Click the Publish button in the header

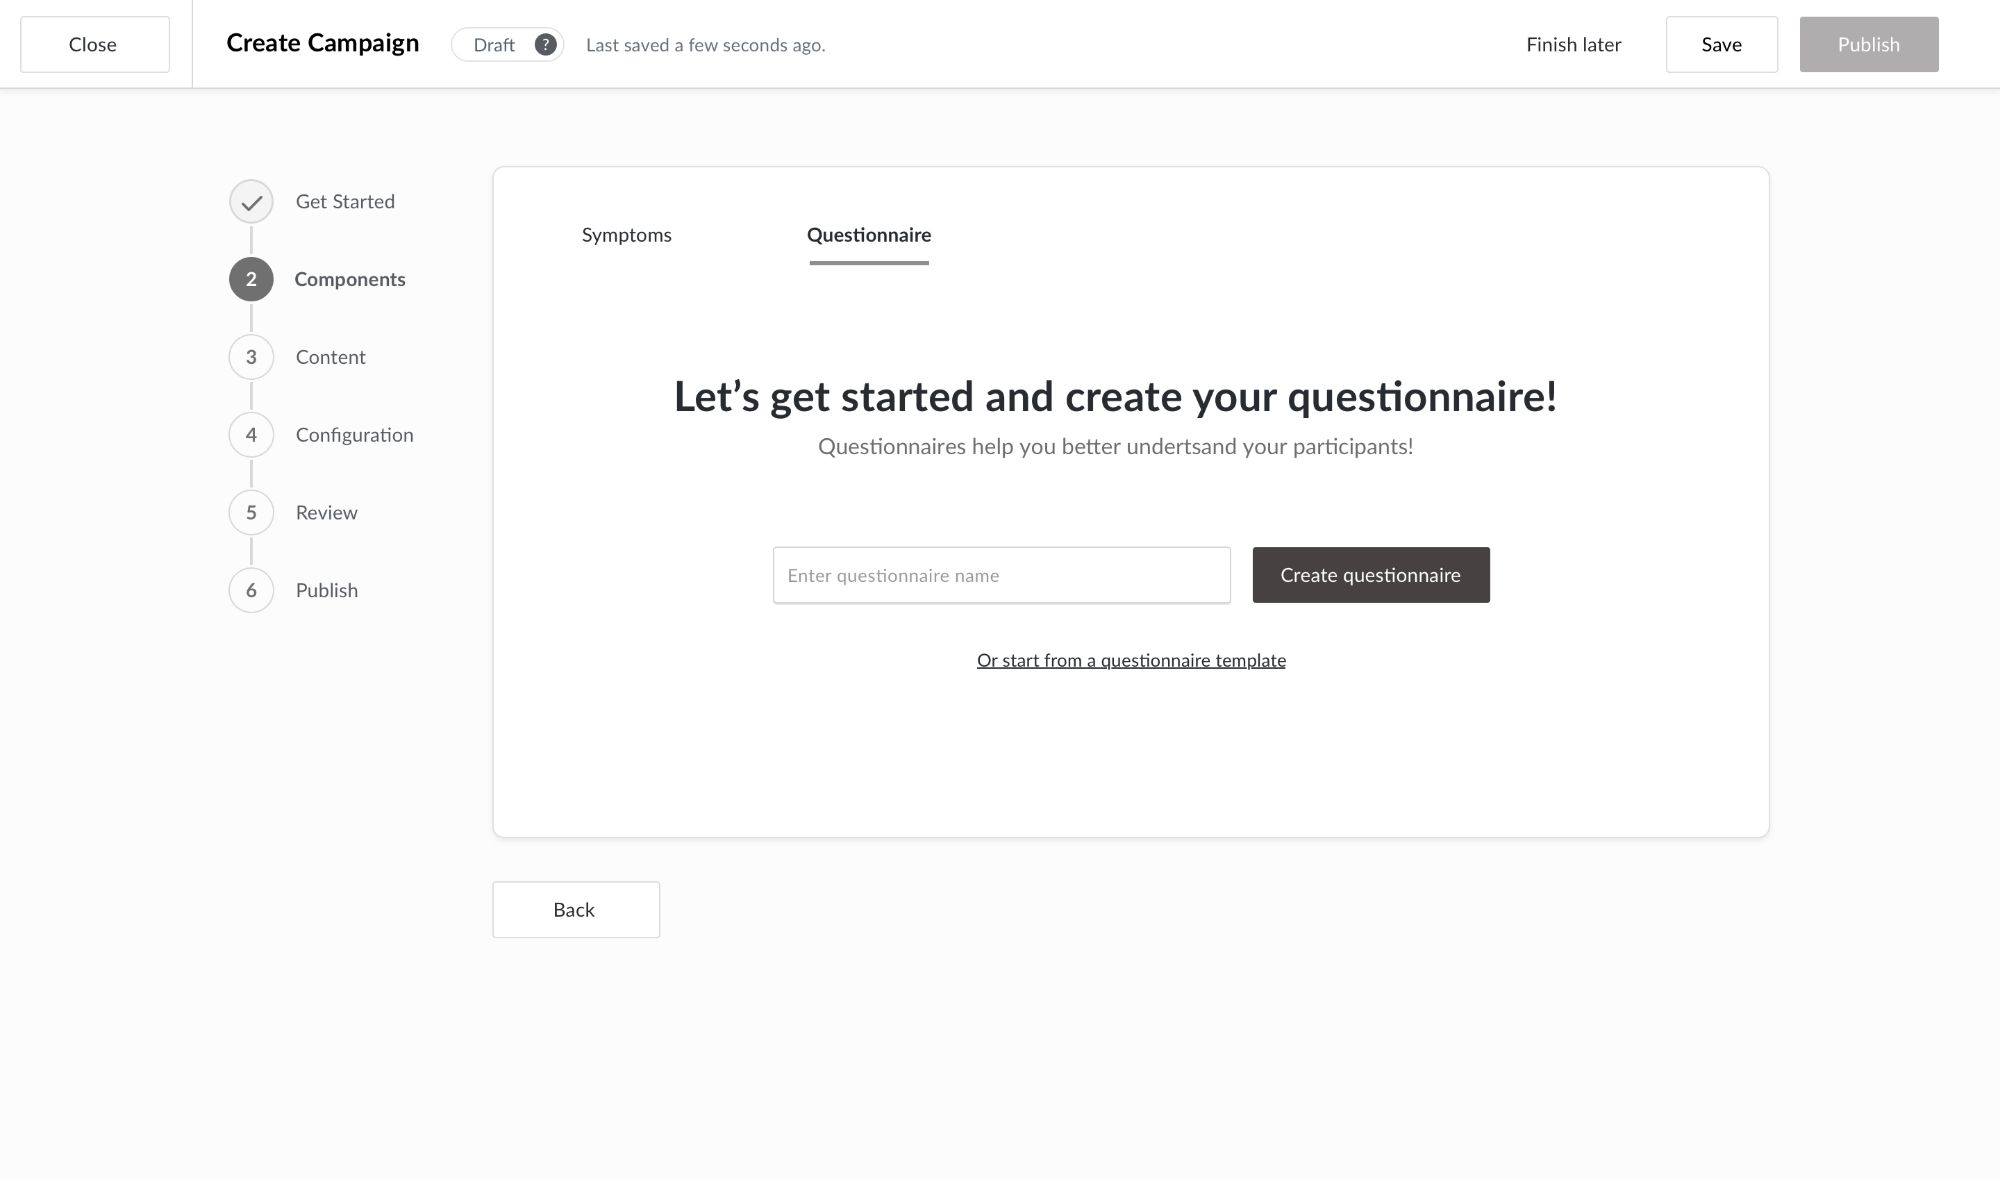1868,44
